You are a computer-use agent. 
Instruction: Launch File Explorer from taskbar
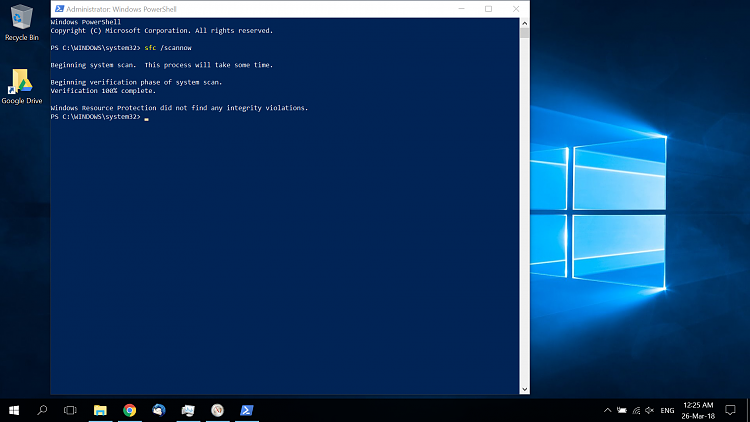(100, 410)
